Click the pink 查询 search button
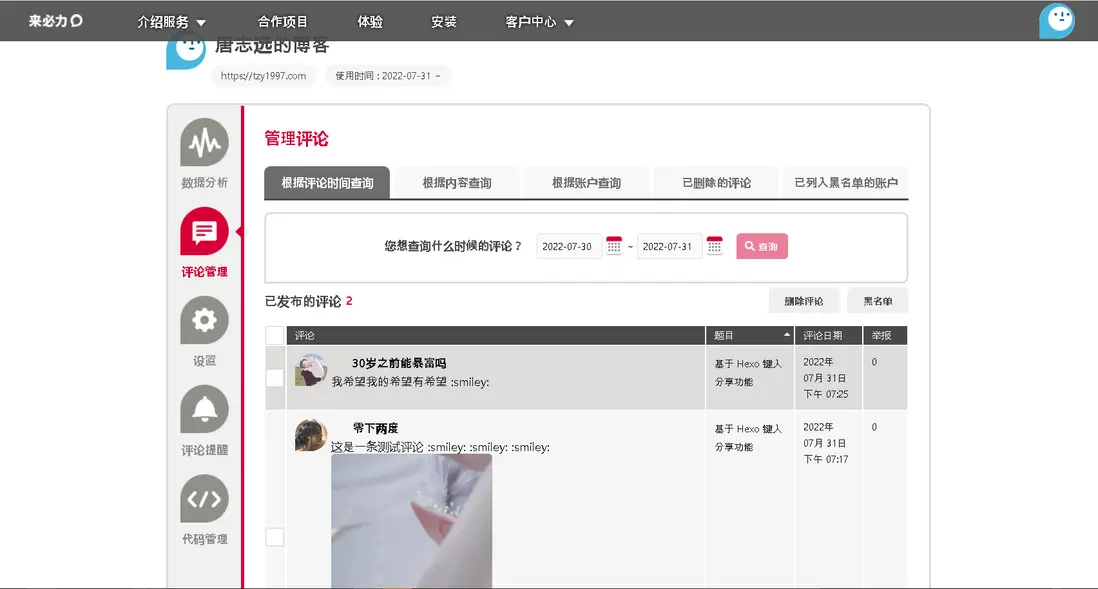This screenshot has height=589, width=1098. [x=762, y=246]
